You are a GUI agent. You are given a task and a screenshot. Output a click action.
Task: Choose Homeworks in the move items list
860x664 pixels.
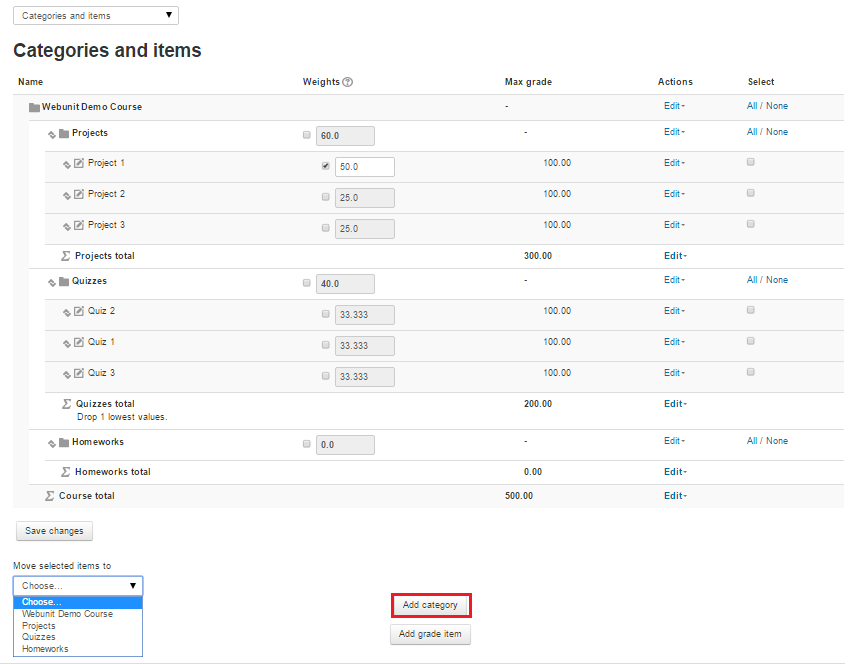[x=45, y=649]
